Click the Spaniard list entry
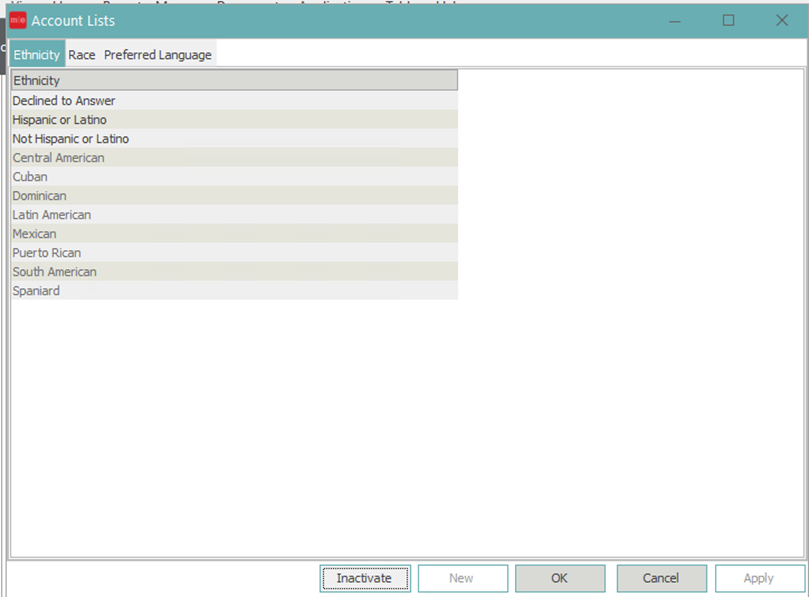The height and width of the screenshot is (597, 809). point(36,291)
